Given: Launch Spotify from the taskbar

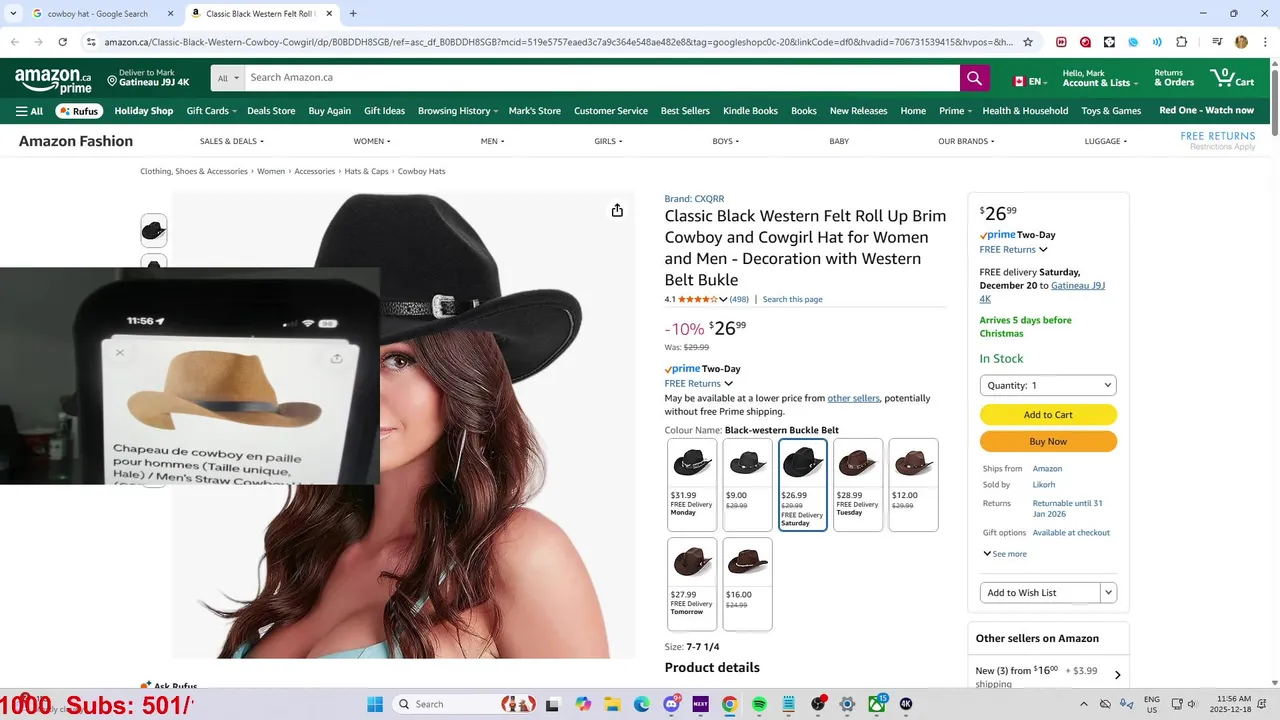Looking at the screenshot, I should pos(759,704).
